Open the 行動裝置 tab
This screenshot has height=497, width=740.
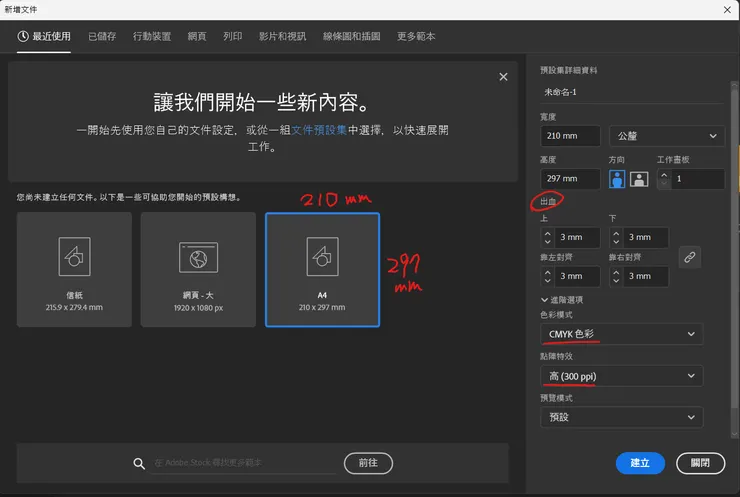point(151,36)
